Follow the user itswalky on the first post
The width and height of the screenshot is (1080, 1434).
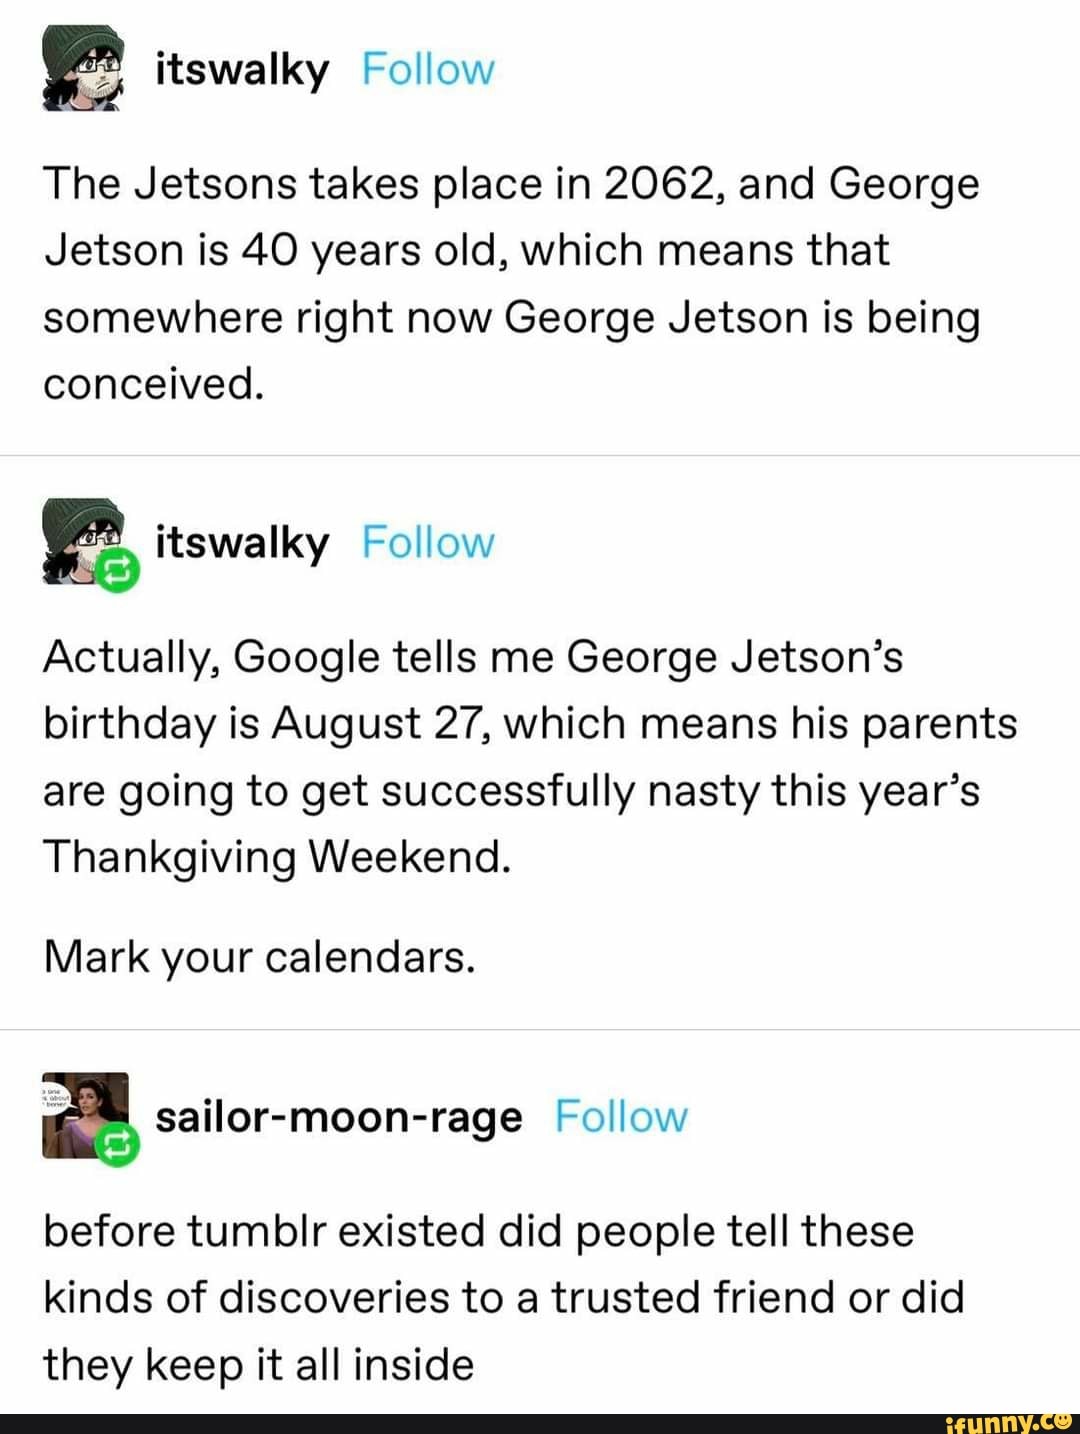point(428,70)
